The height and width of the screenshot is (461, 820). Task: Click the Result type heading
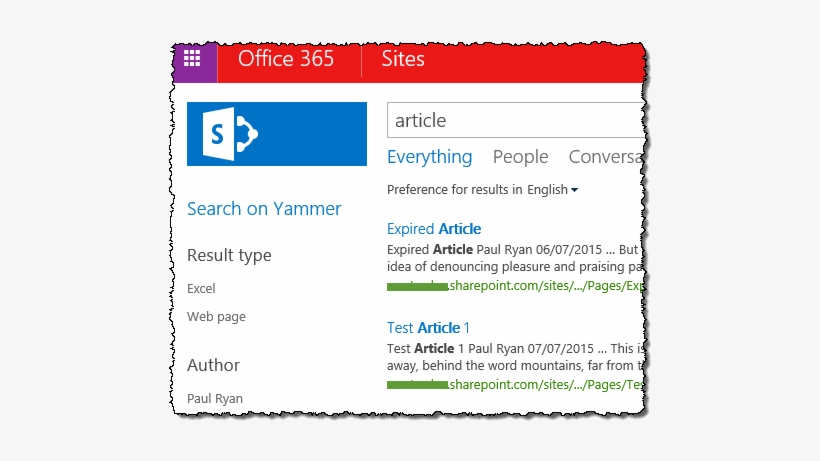(229, 255)
